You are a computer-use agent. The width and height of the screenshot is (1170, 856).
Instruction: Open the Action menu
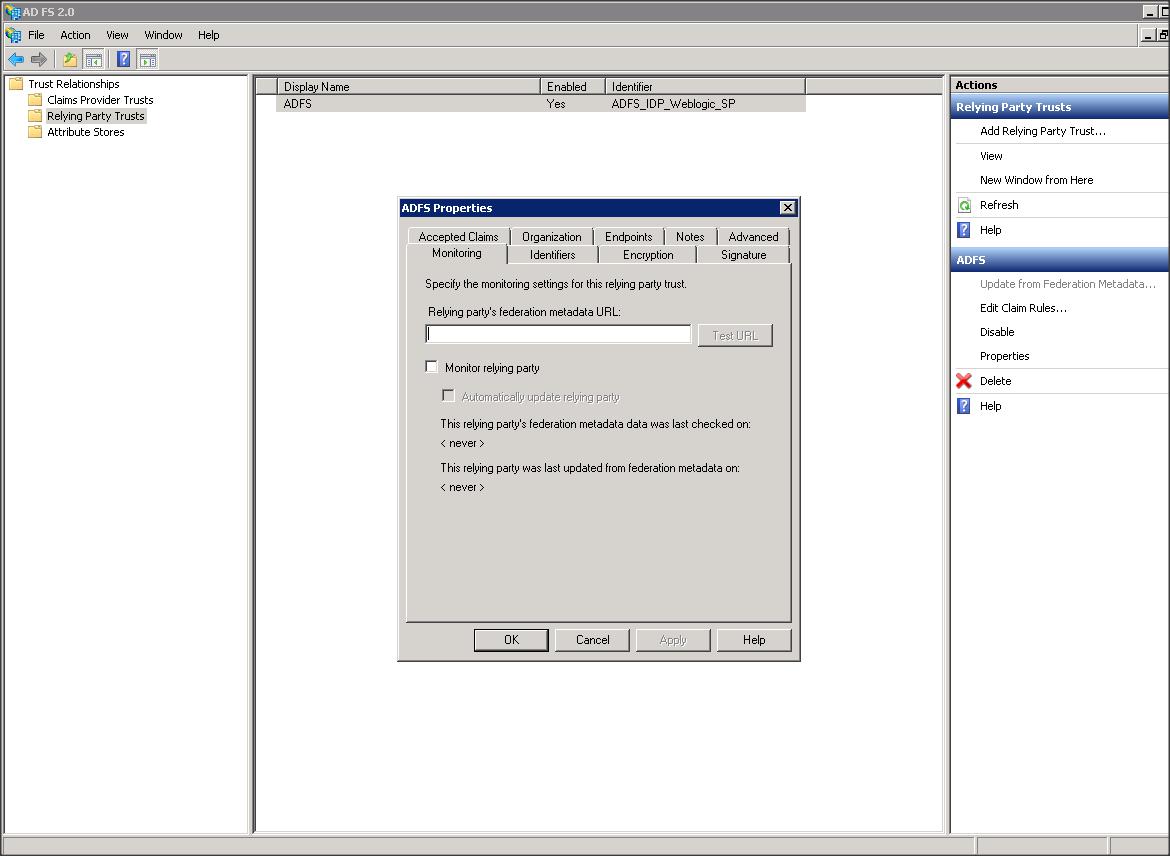(x=75, y=35)
